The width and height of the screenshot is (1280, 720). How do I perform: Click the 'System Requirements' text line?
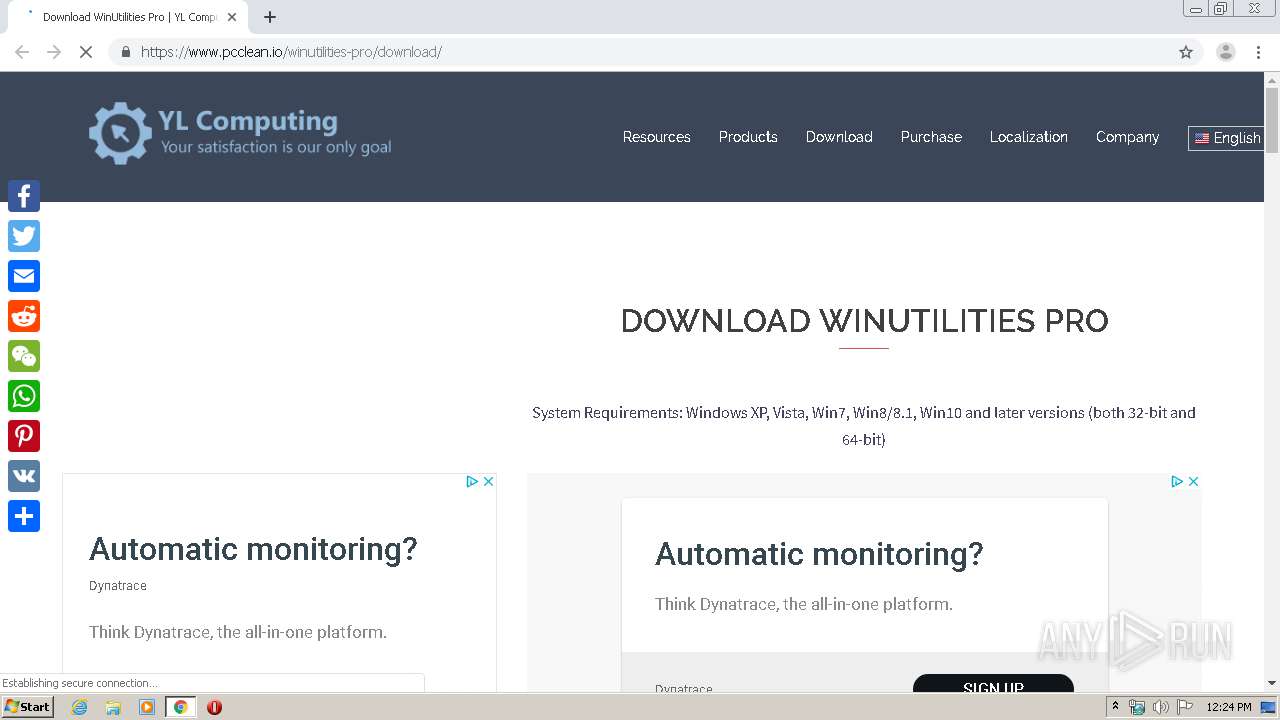(864, 425)
